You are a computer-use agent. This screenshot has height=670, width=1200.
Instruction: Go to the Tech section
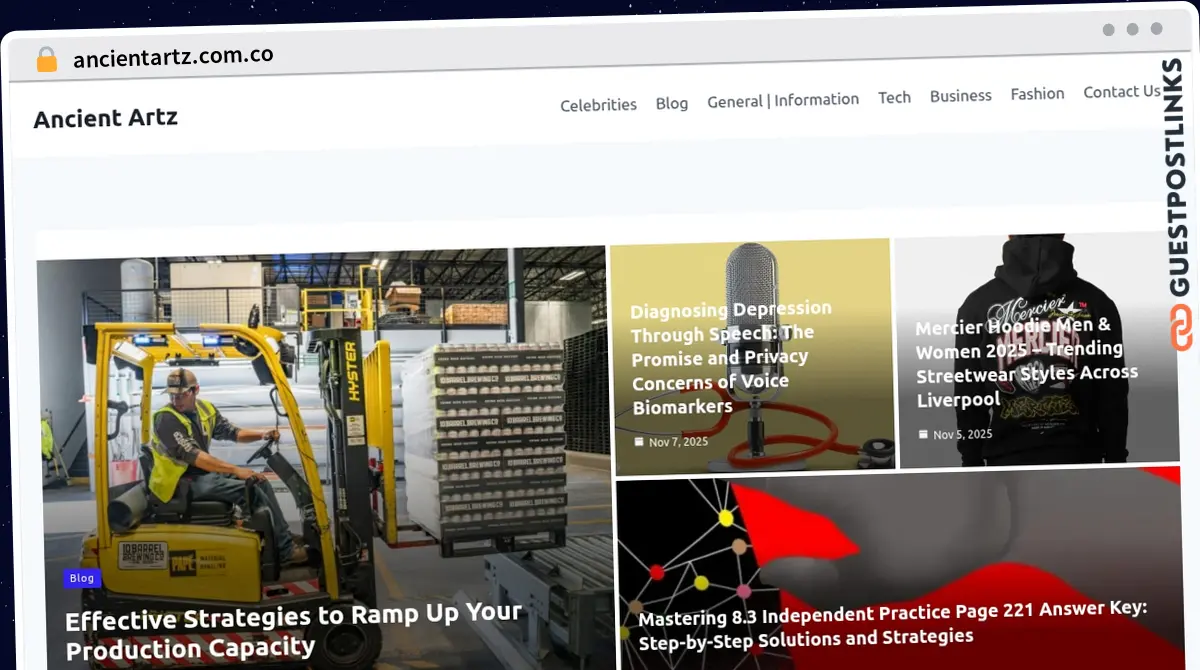894,97
